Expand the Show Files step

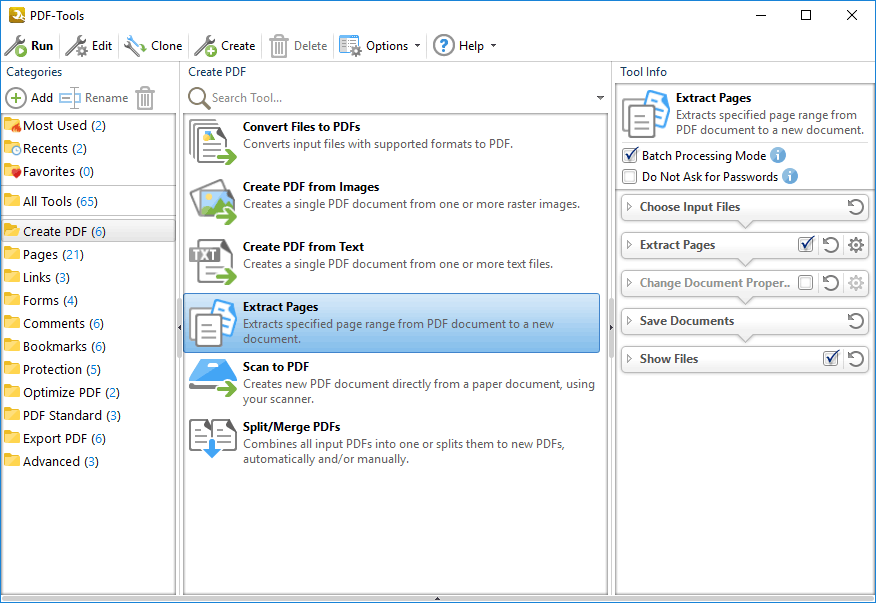629,359
